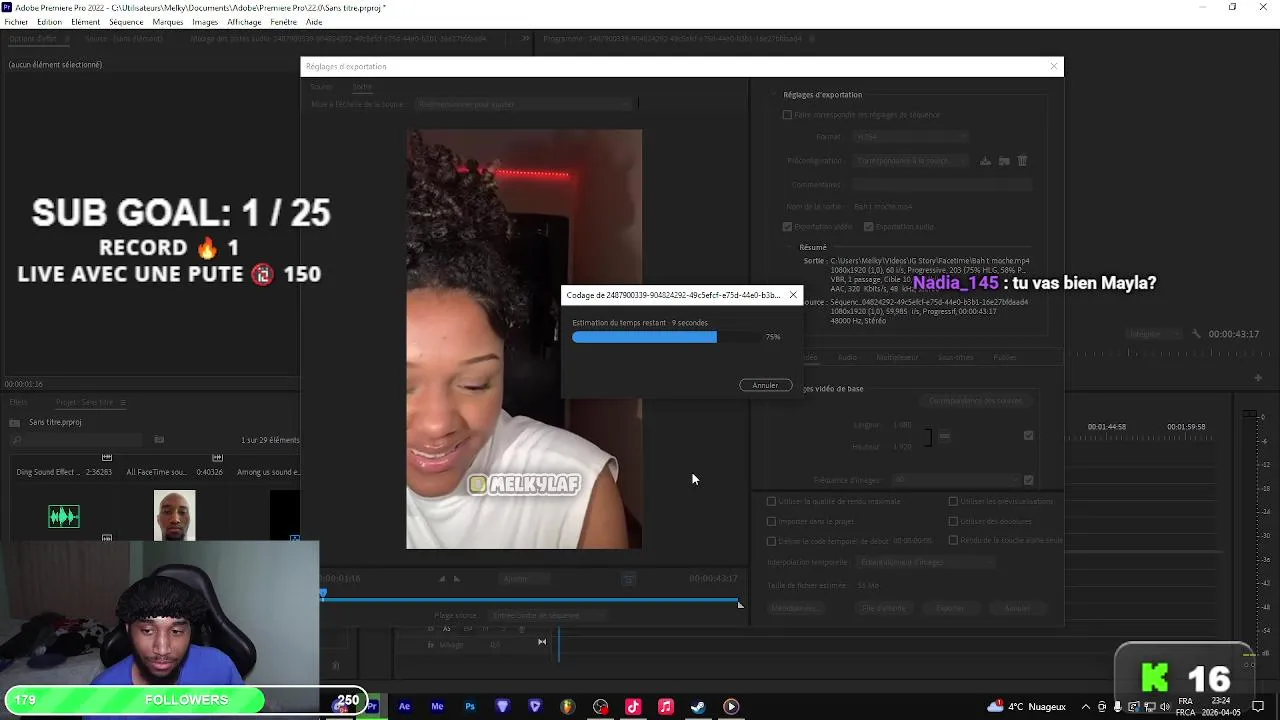Open the Affichage menu

click(x=244, y=22)
